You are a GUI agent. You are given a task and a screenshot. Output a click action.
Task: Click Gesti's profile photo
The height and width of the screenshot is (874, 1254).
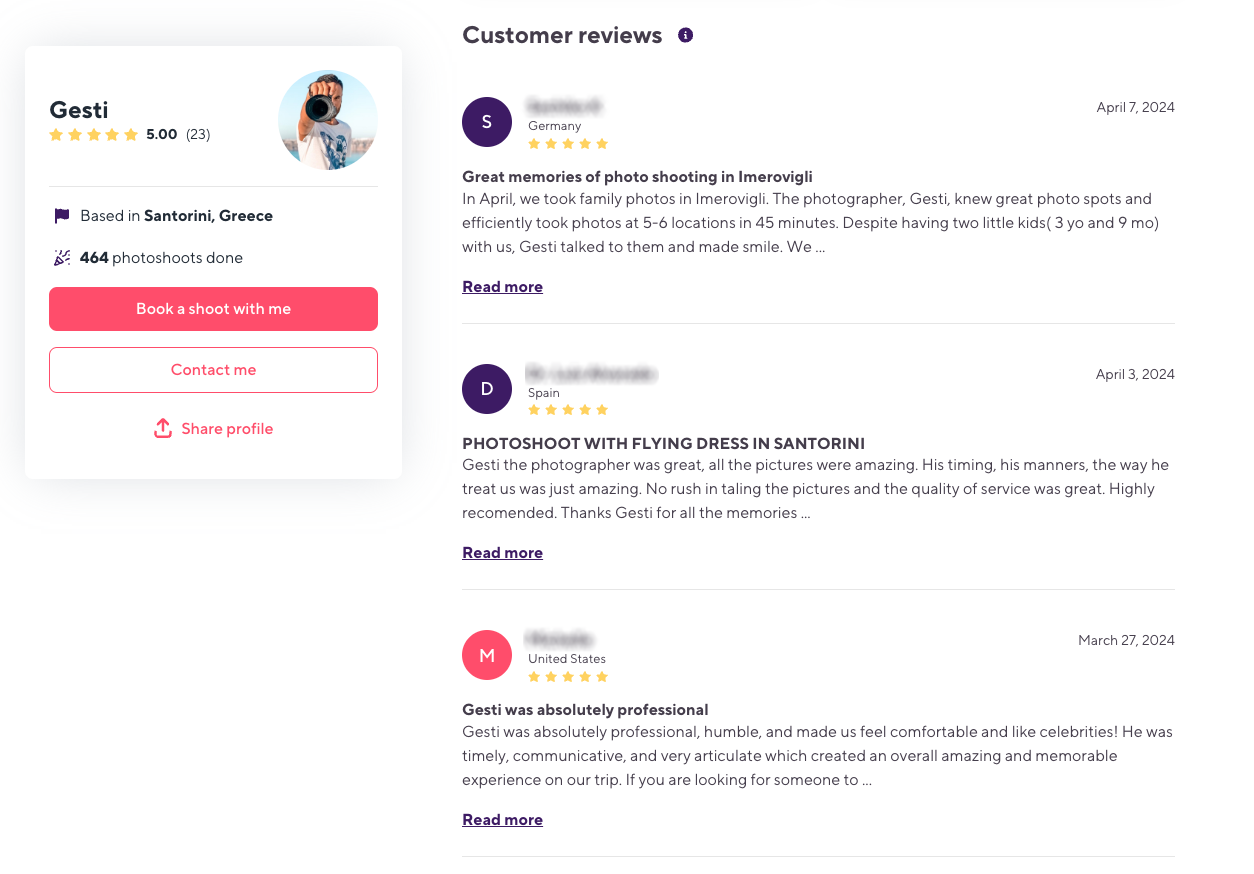coord(327,120)
